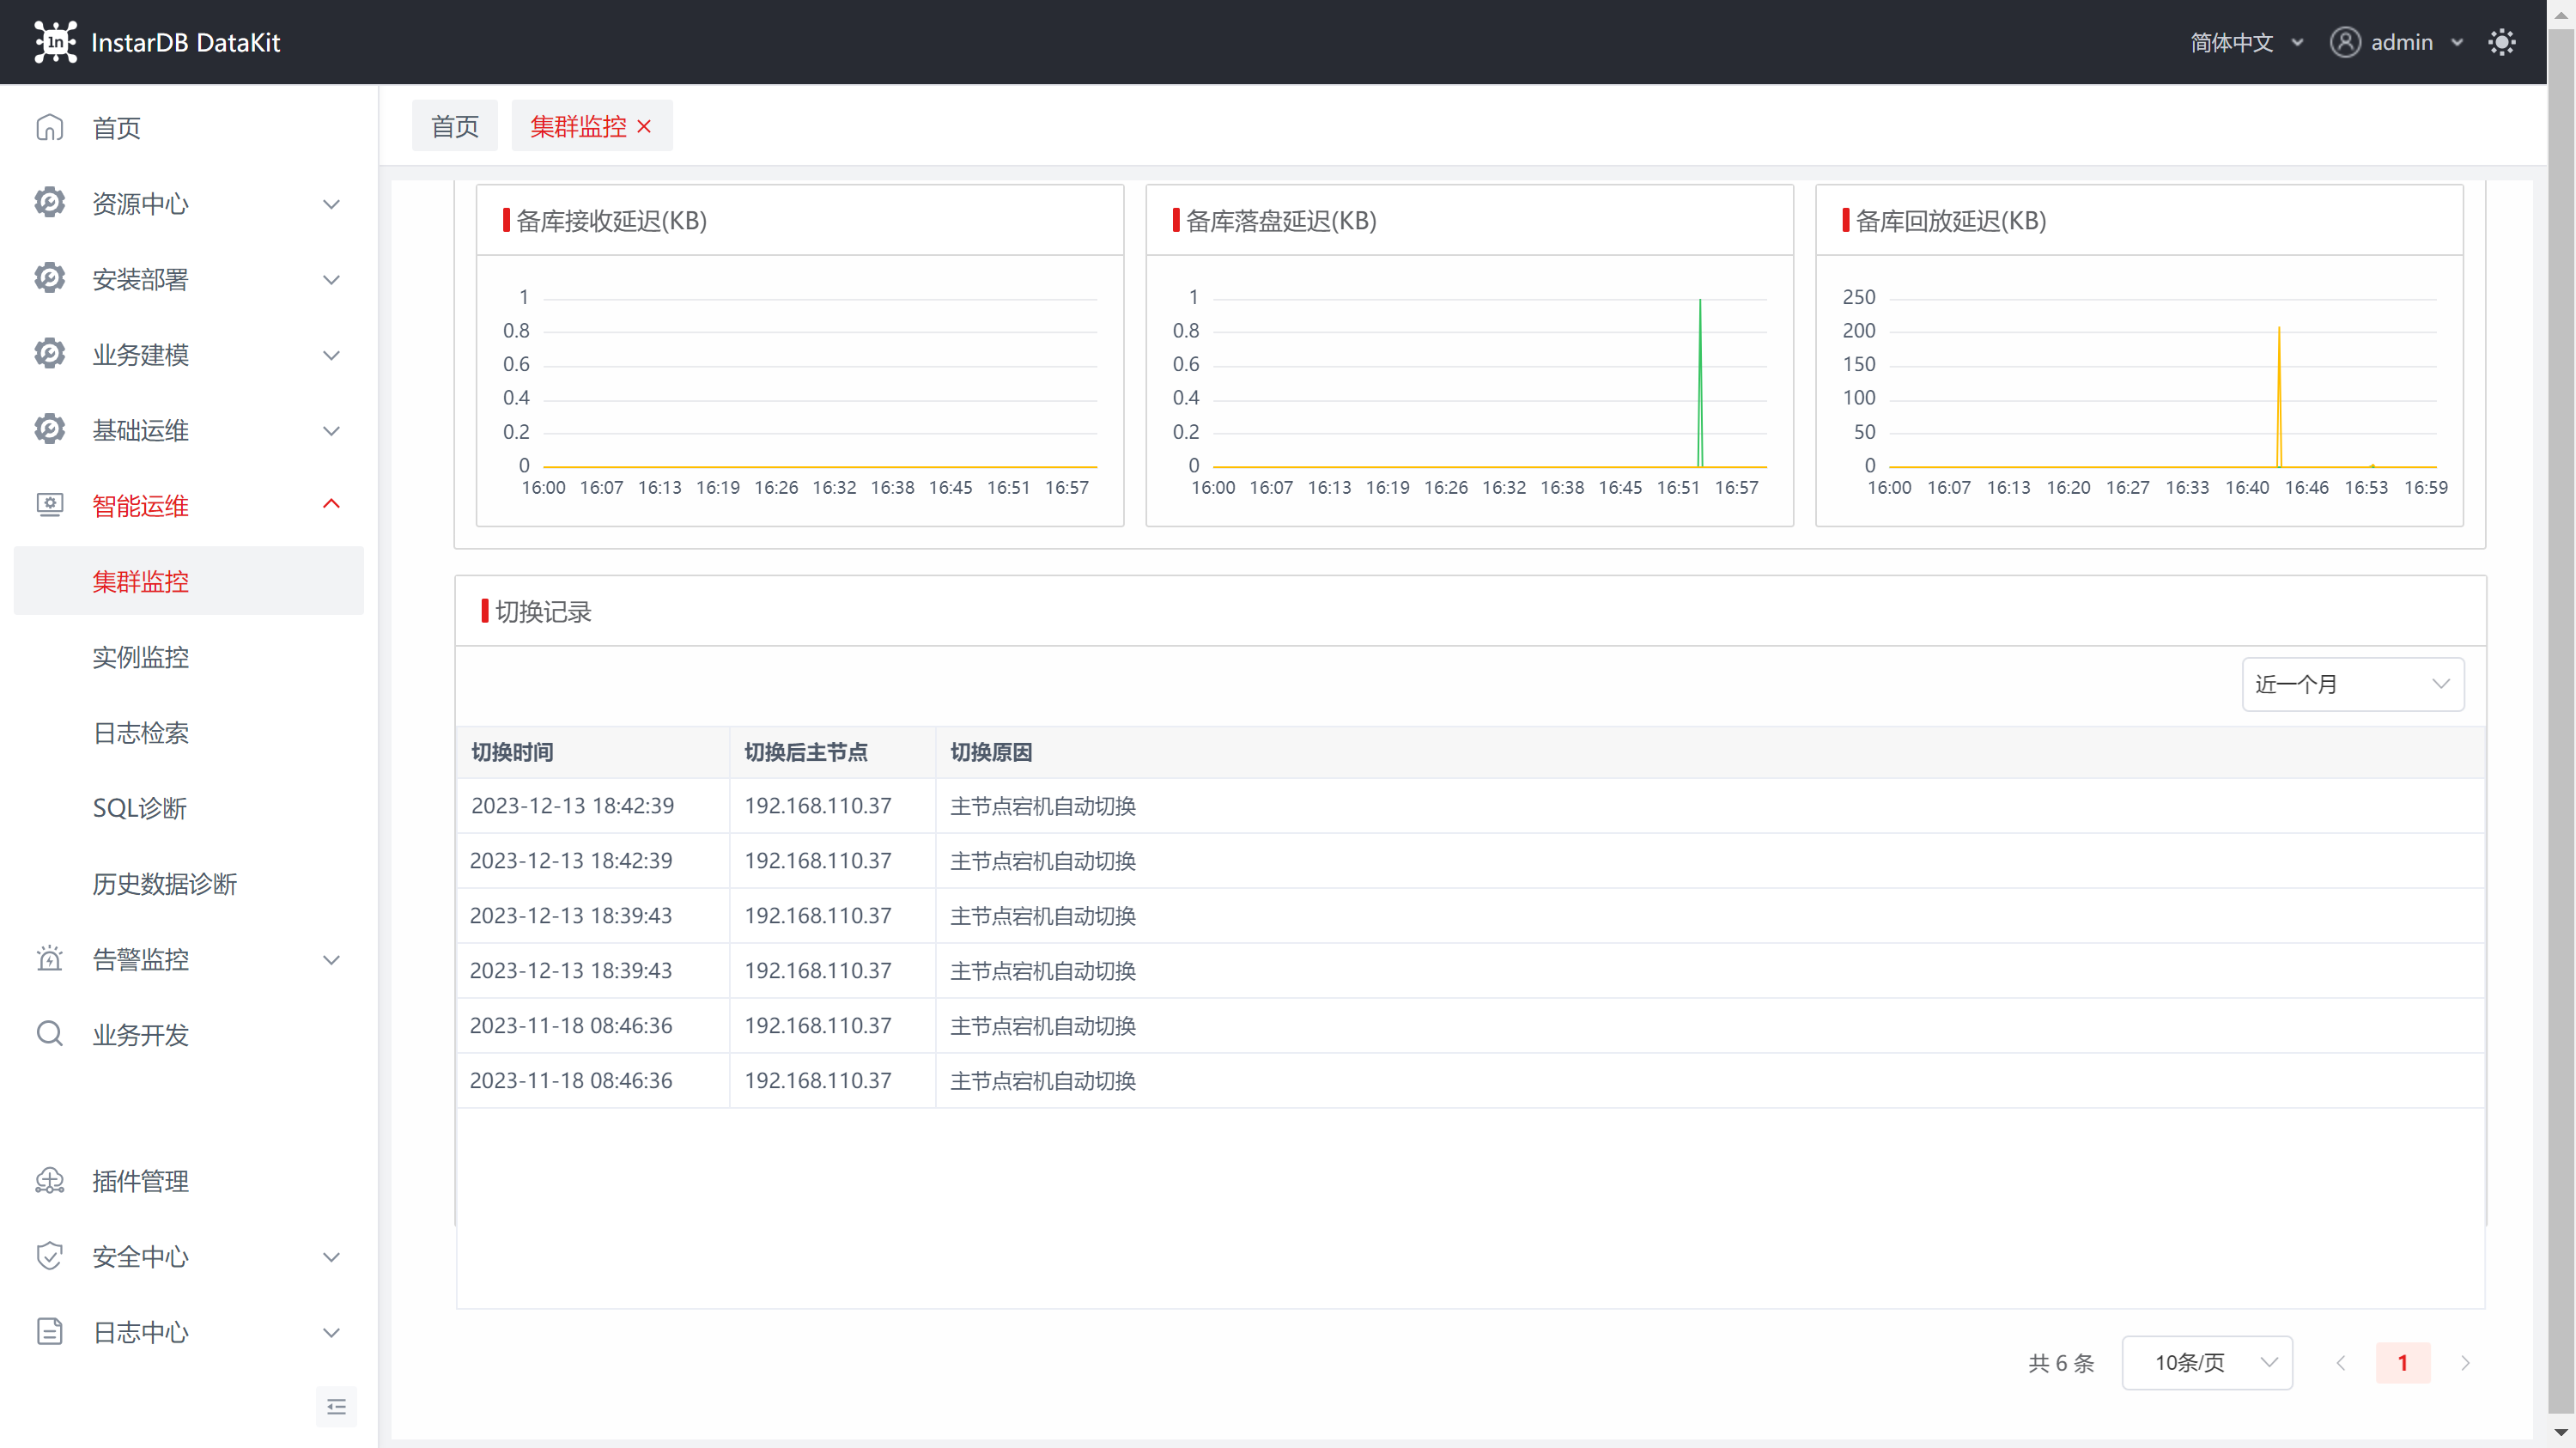The height and width of the screenshot is (1448, 2576).
Task: Open 业务开发 menu item
Action: [189, 1034]
